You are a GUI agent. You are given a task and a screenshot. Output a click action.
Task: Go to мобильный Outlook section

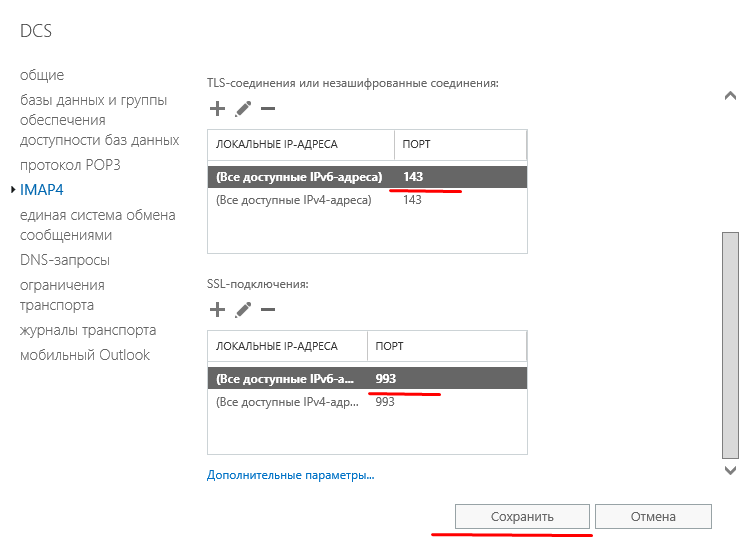tap(85, 355)
